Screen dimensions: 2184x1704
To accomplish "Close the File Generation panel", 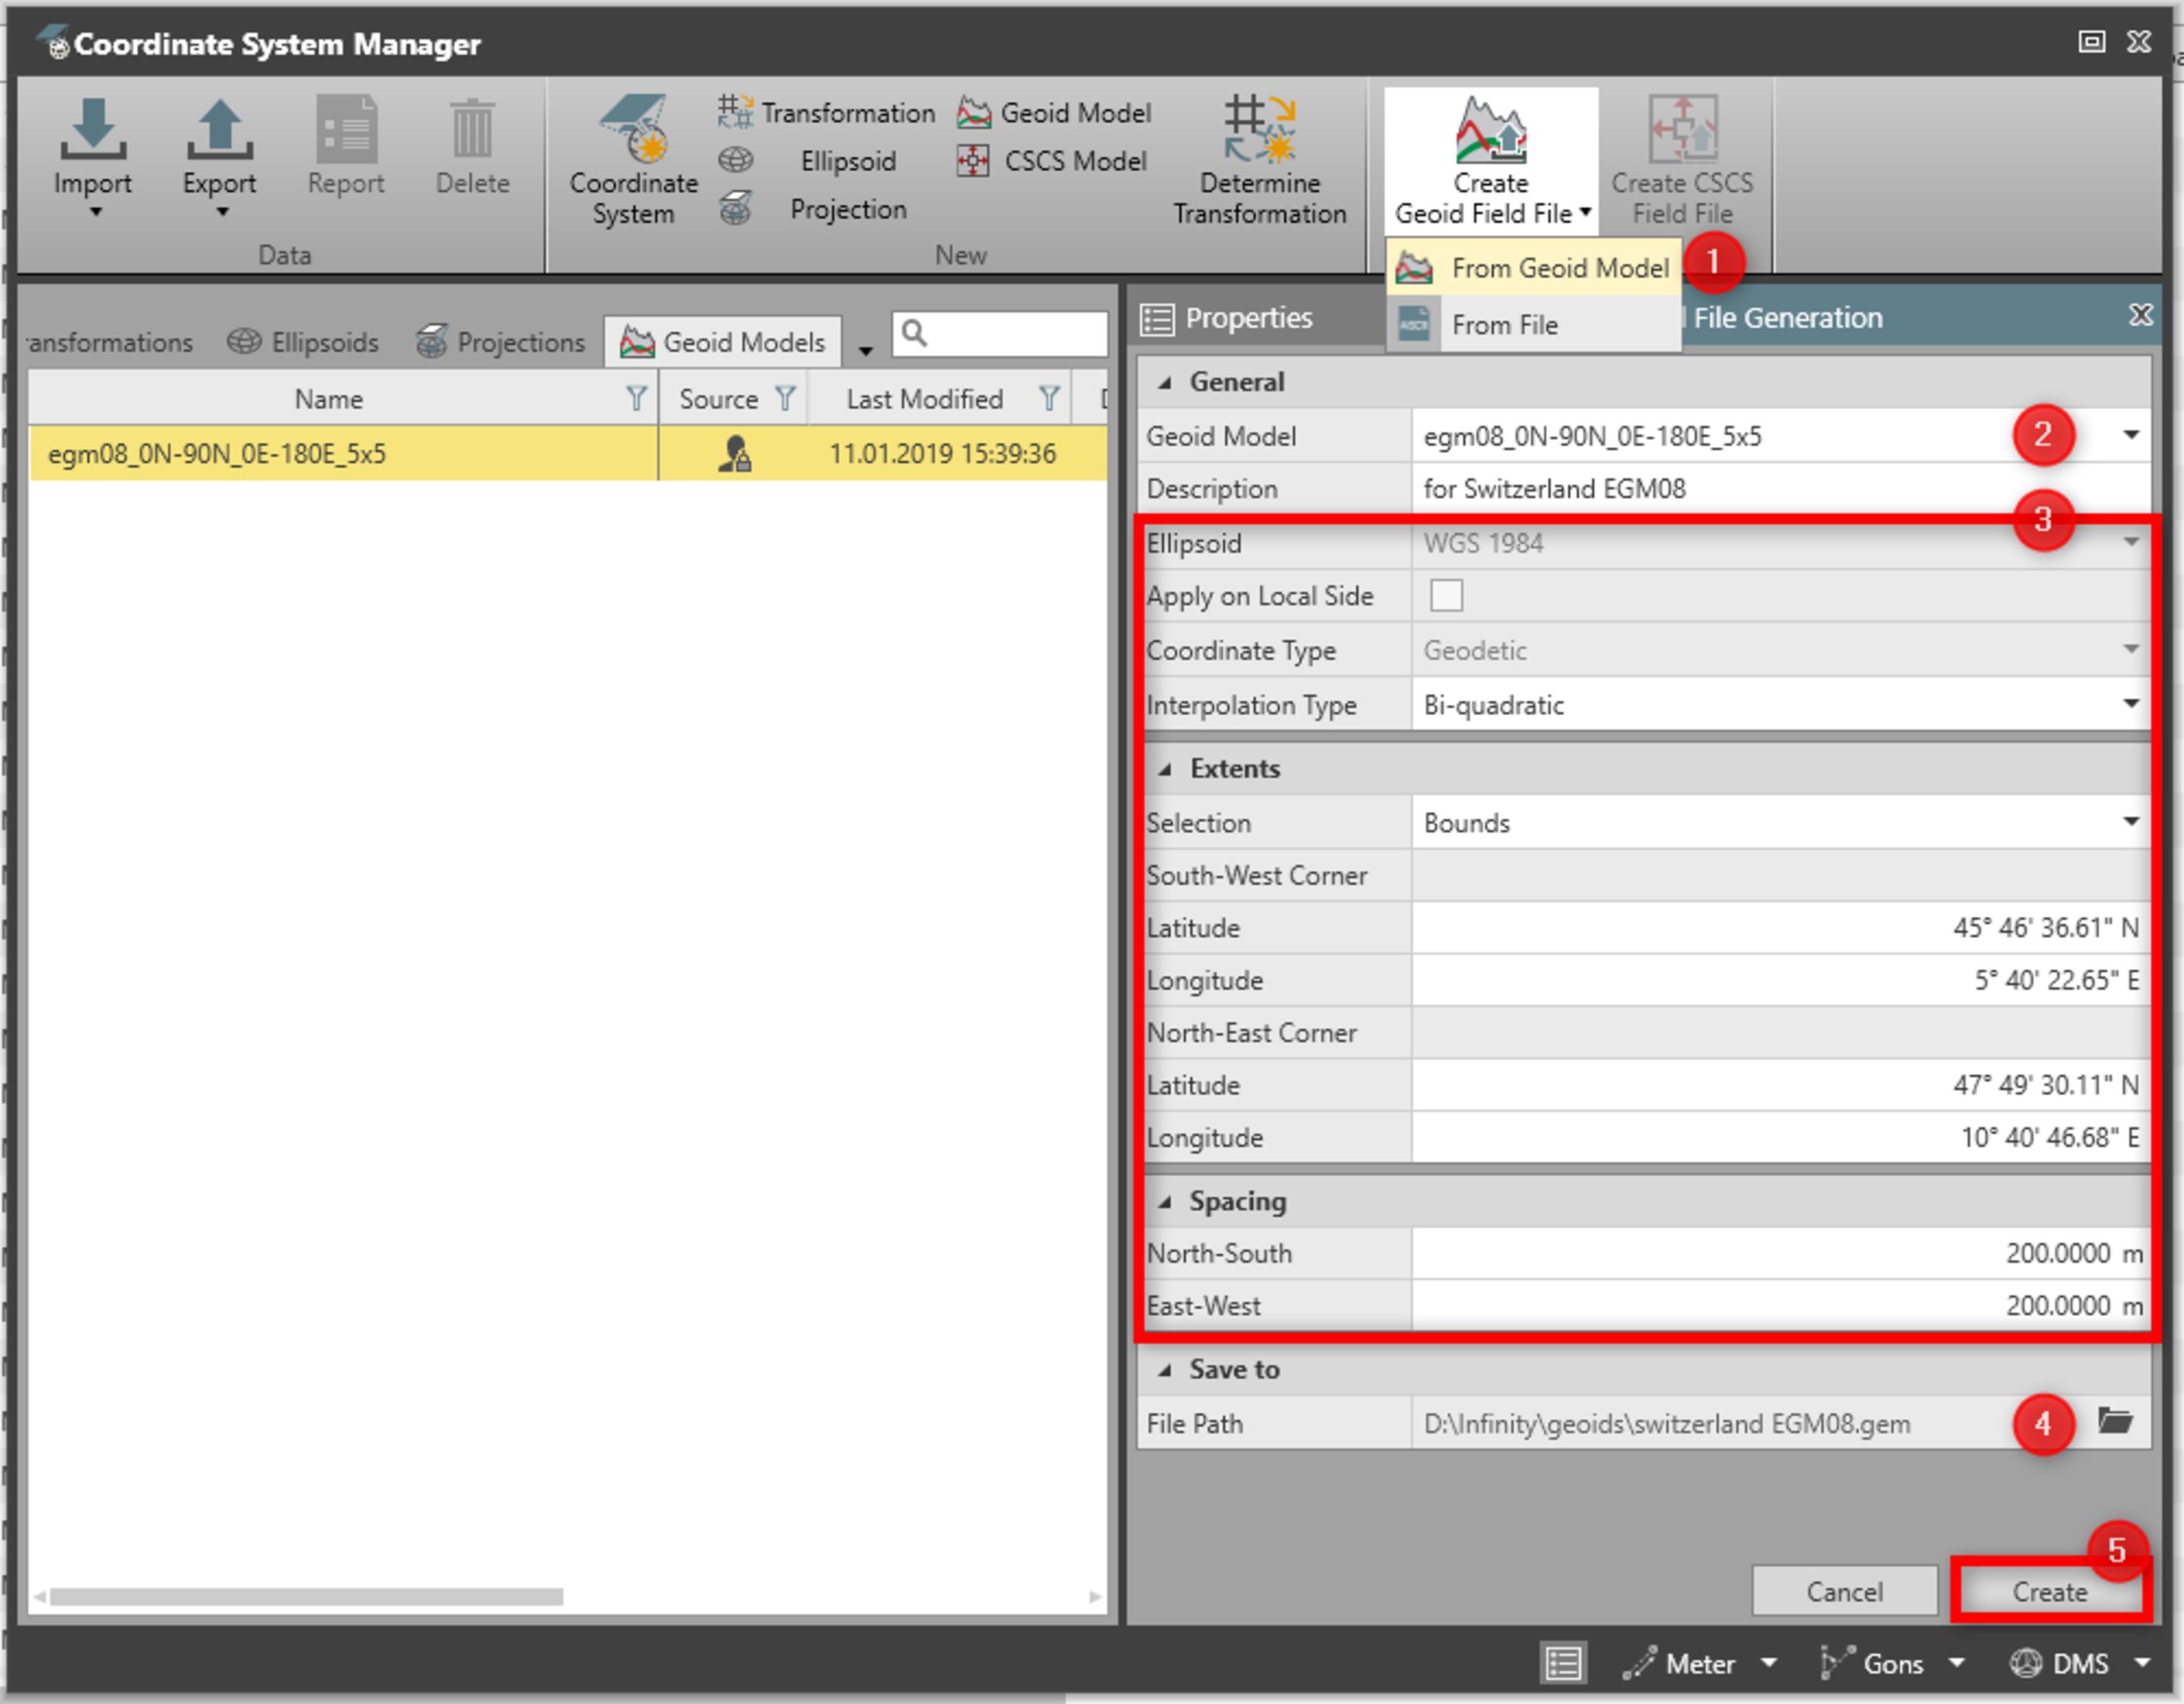I will [x=2140, y=315].
